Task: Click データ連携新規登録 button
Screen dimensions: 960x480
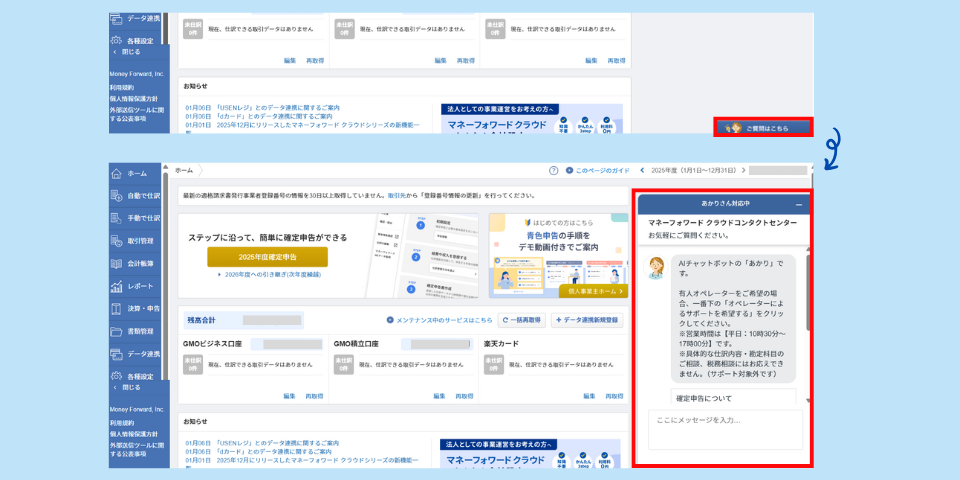Action: 587,320
